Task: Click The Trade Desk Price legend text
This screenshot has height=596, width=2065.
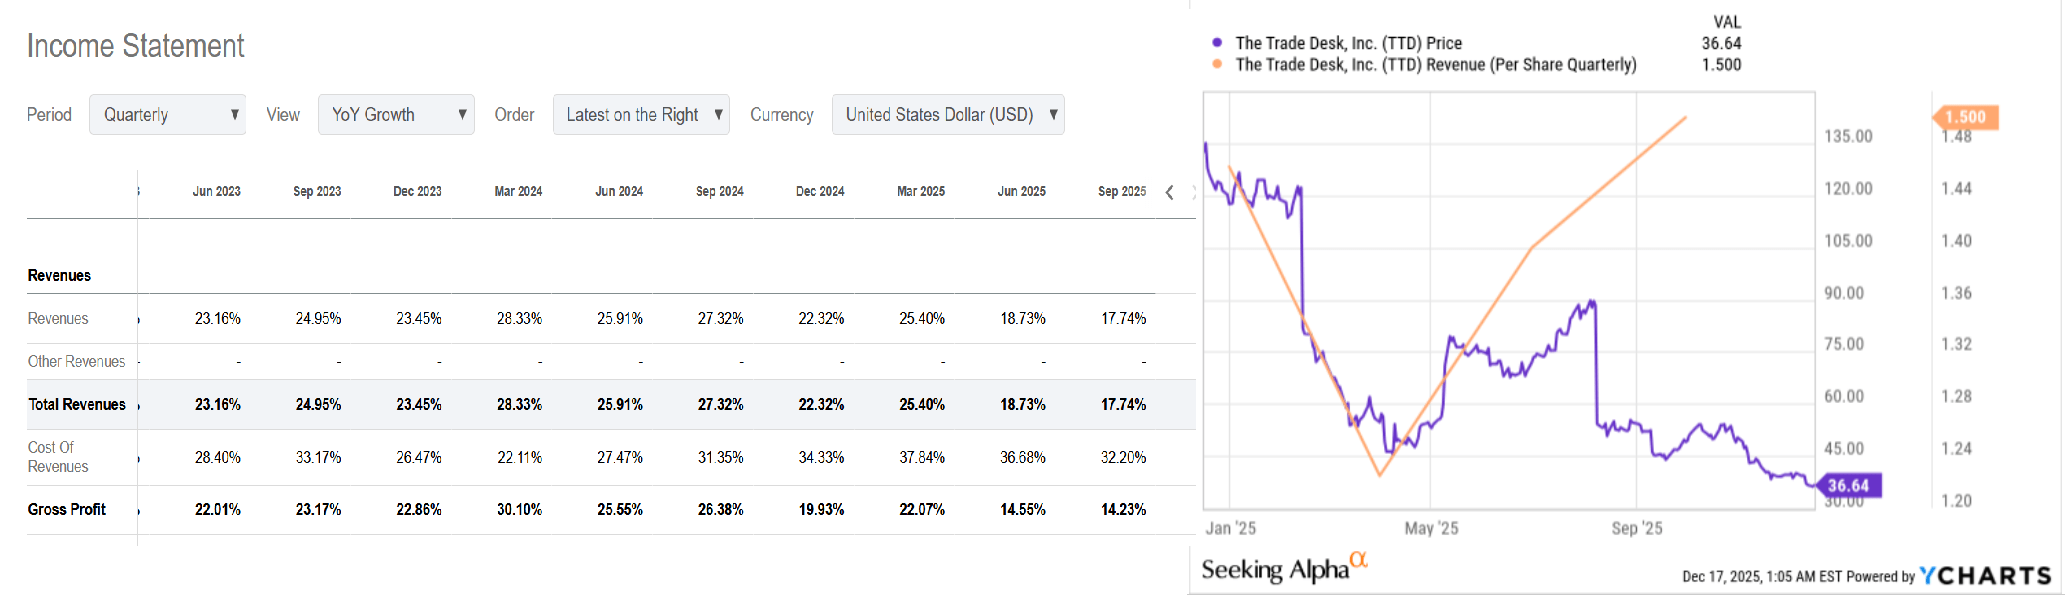Action: point(1348,43)
